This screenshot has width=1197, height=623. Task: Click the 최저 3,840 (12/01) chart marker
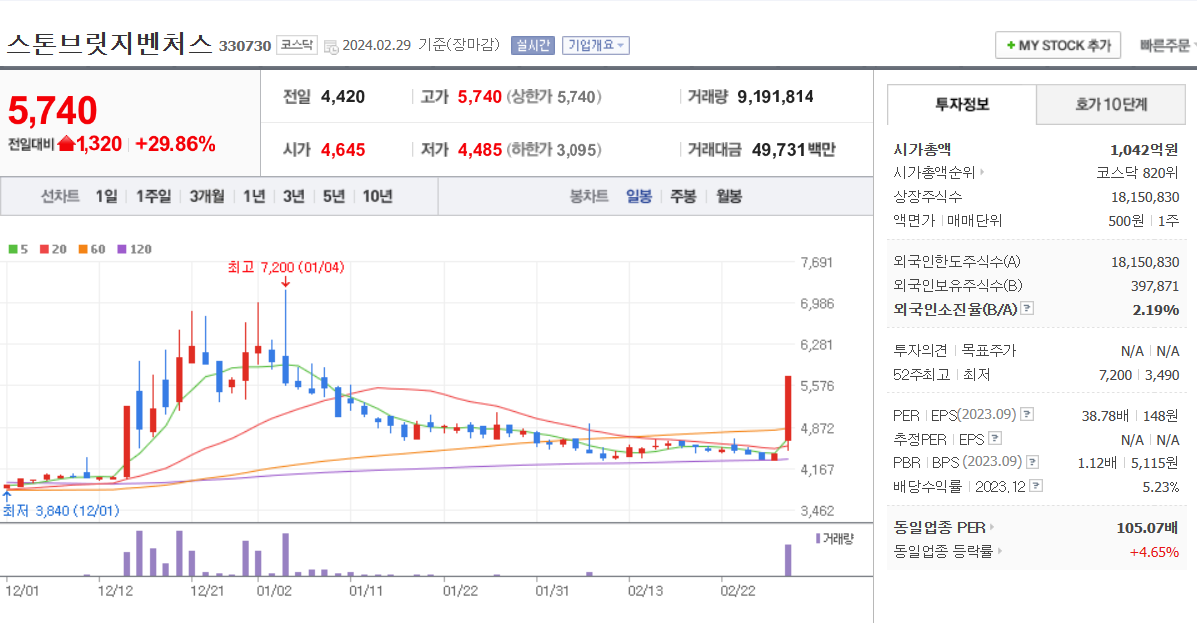[x=61, y=510]
